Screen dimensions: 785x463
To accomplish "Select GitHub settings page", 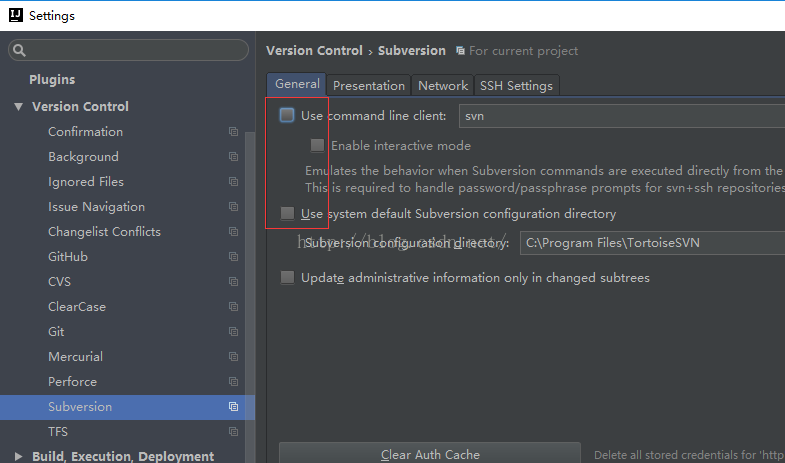I will [x=68, y=257].
